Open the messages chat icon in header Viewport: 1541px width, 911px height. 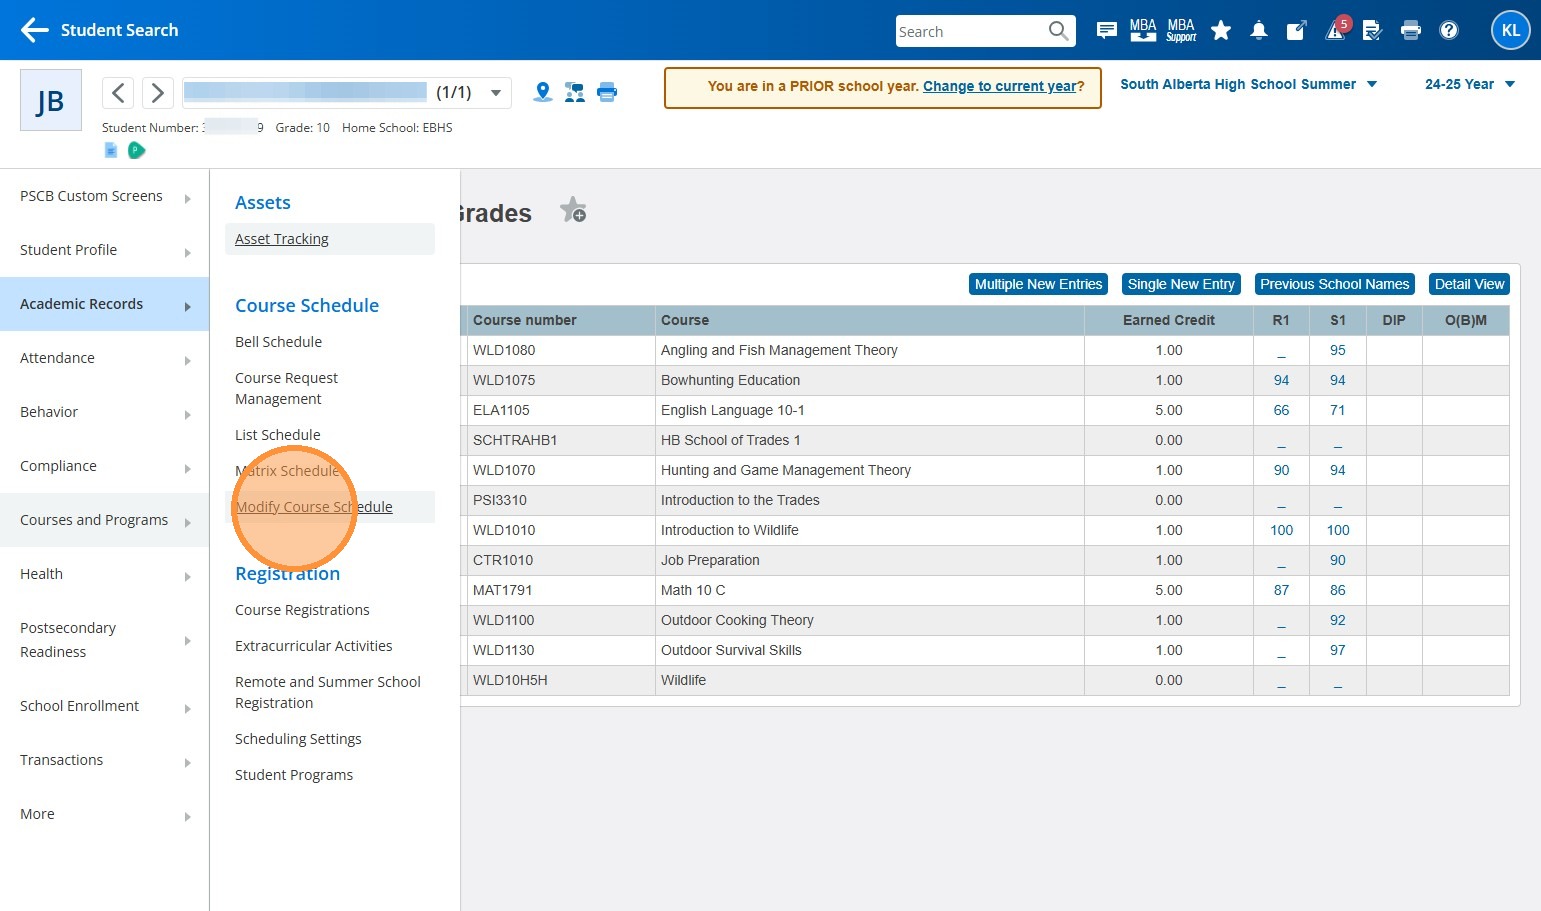[1106, 31]
